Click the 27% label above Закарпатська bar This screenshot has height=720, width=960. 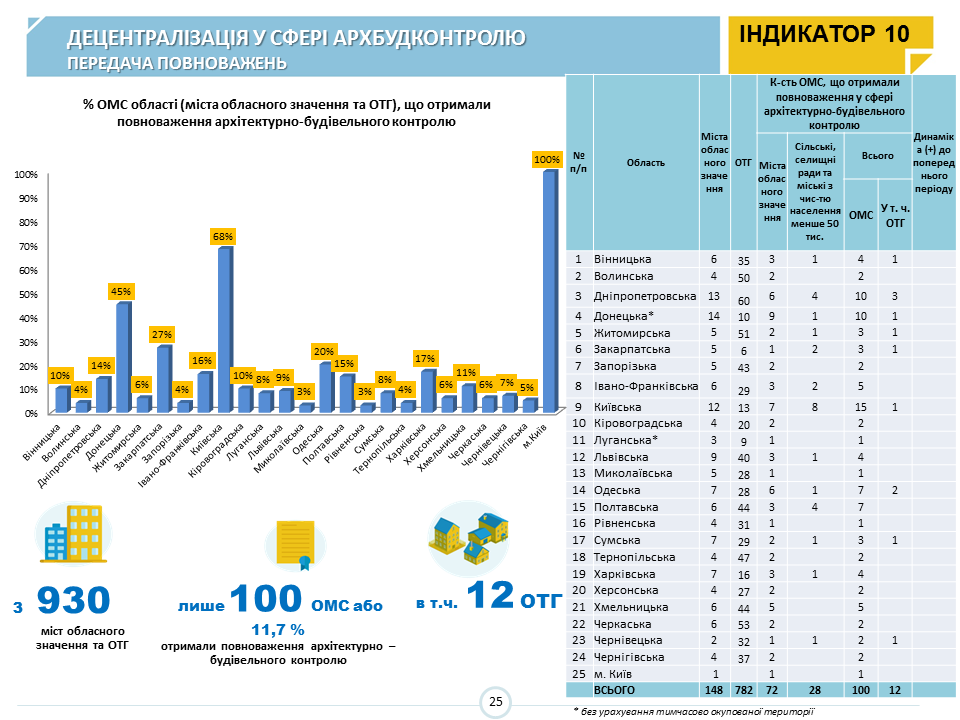(x=162, y=334)
